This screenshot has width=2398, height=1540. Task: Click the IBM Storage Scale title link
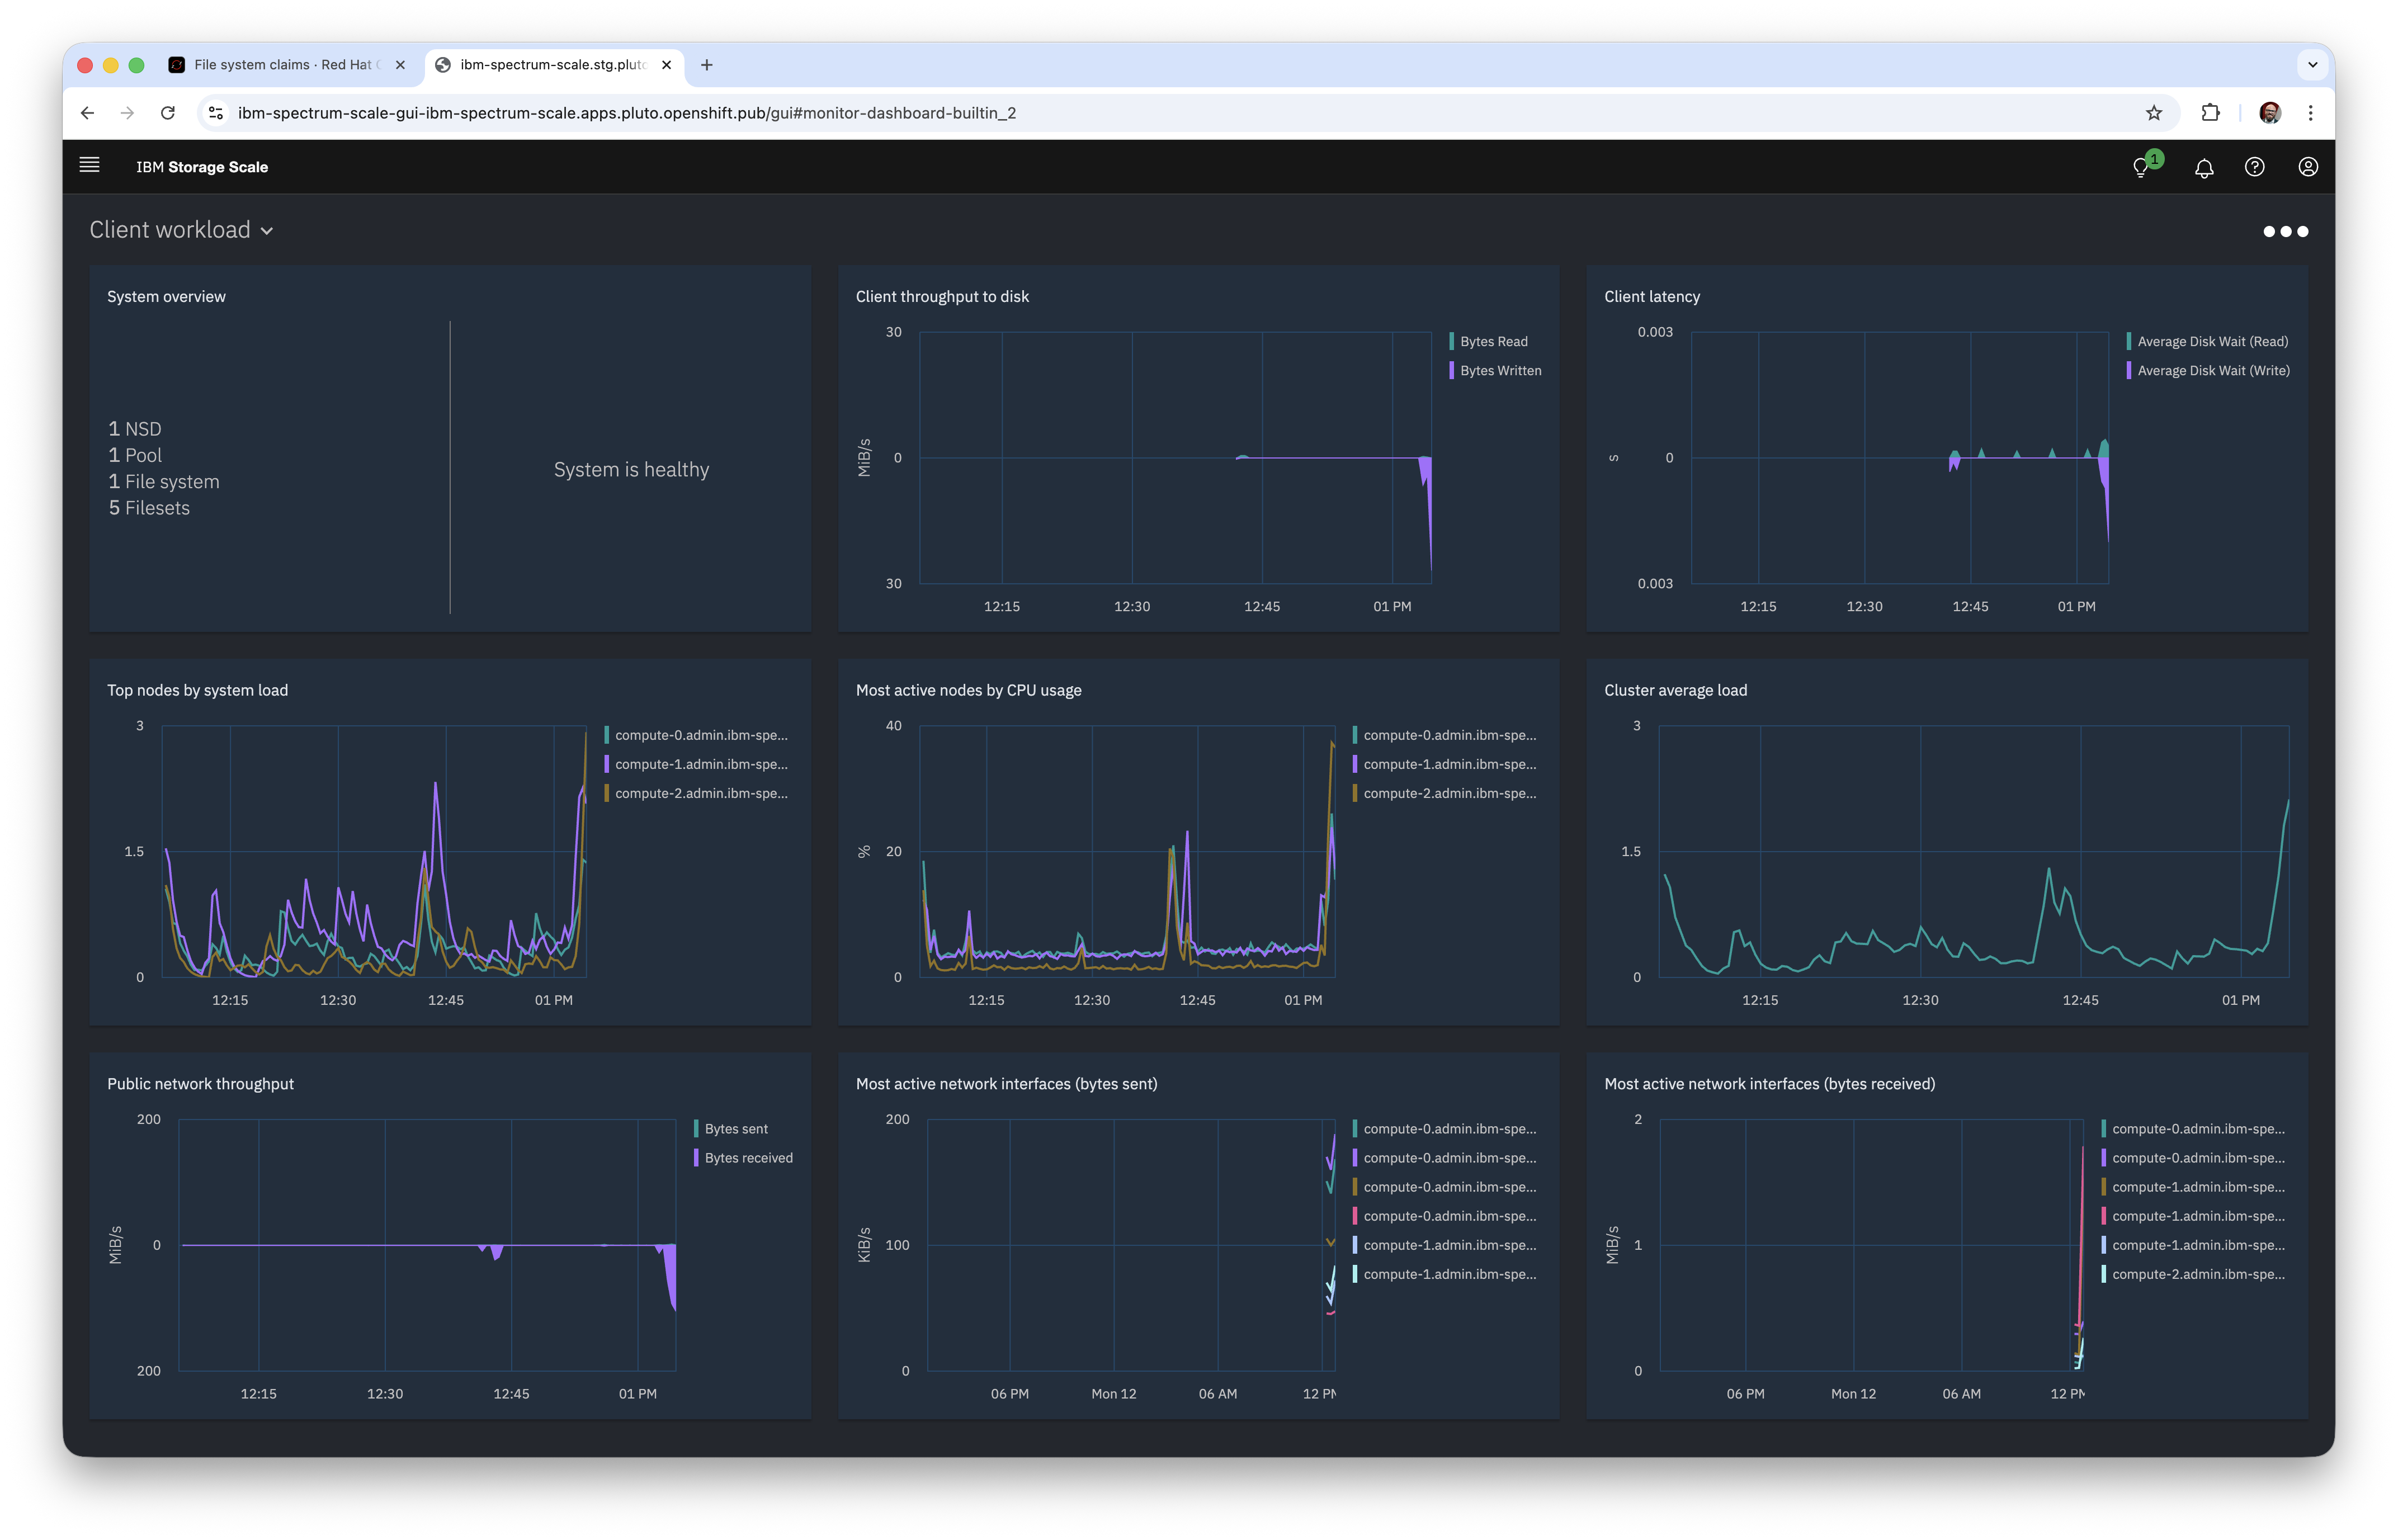pos(202,167)
